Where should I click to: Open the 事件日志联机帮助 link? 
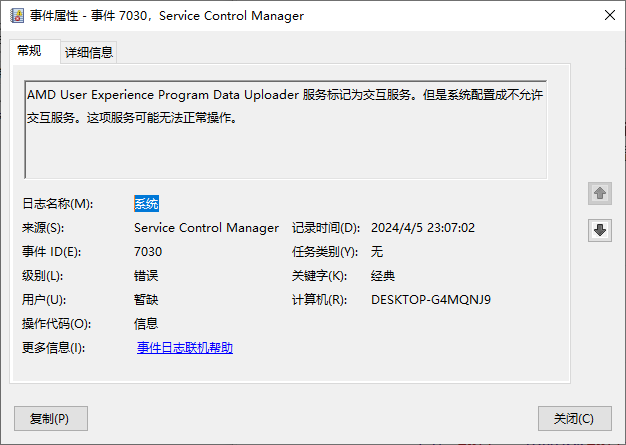click(x=184, y=348)
